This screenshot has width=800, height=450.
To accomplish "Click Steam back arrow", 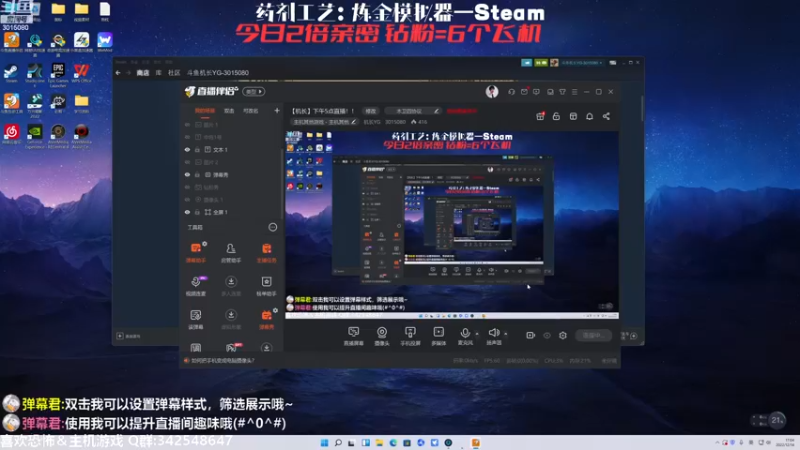I will [118, 73].
